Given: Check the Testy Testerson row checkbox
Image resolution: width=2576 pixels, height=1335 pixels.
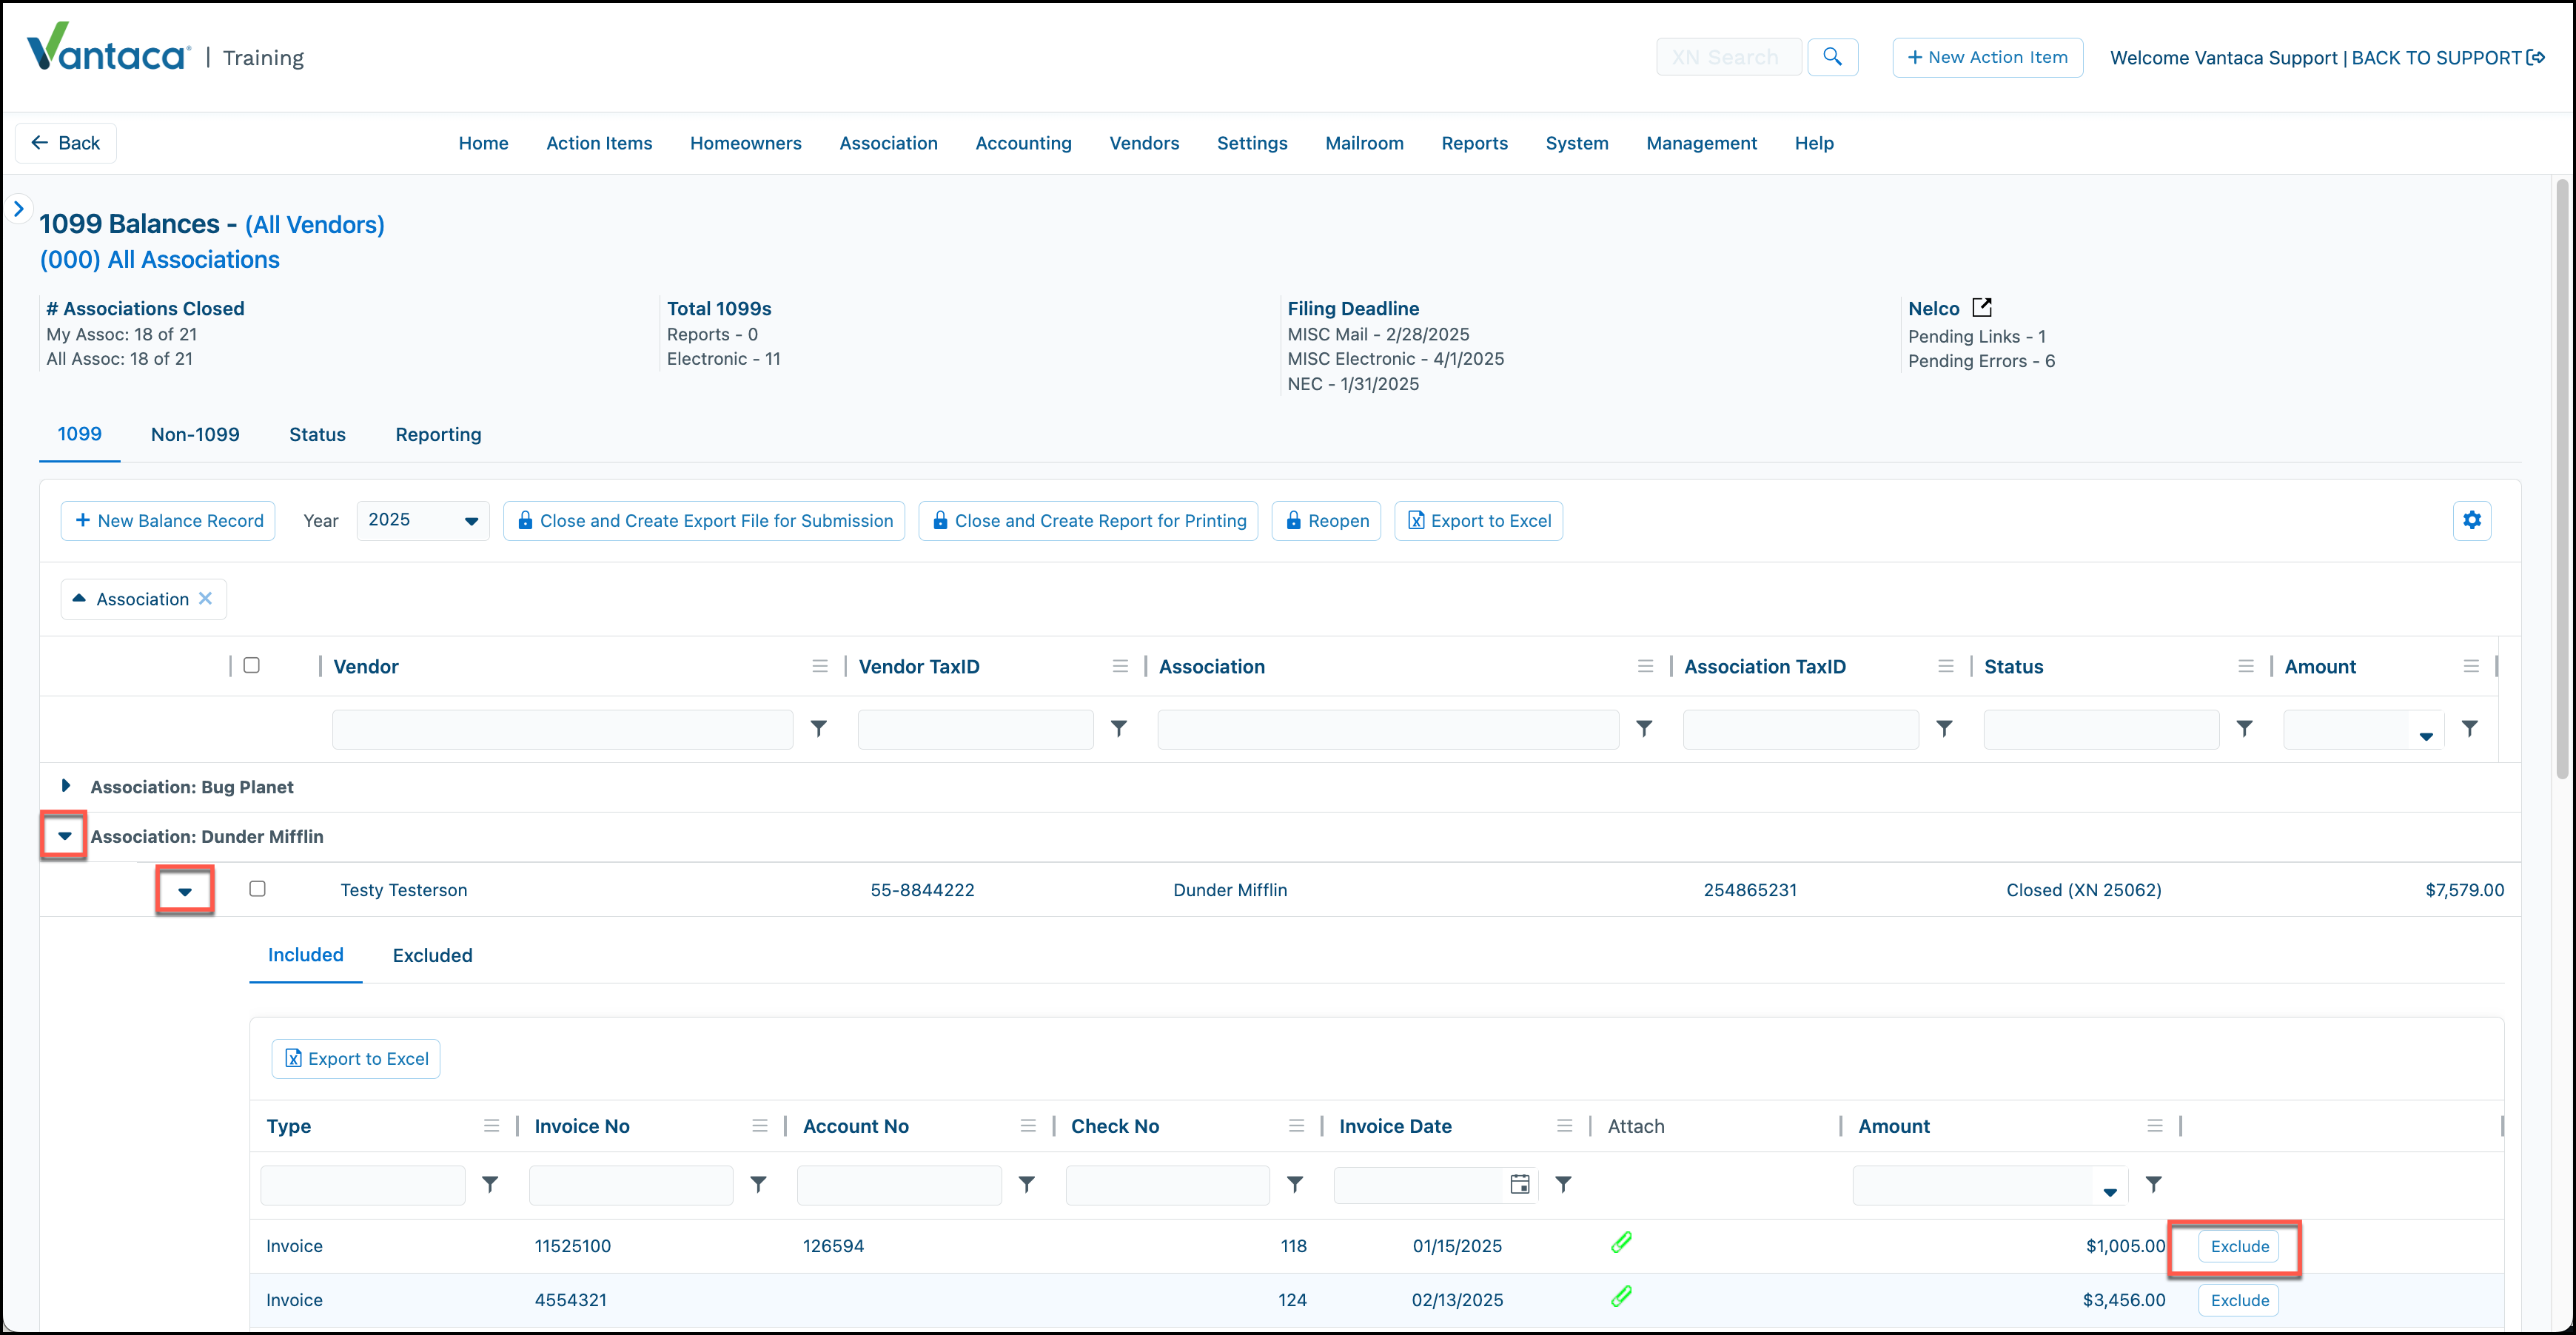Looking at the screenshot, I should 257,889.
